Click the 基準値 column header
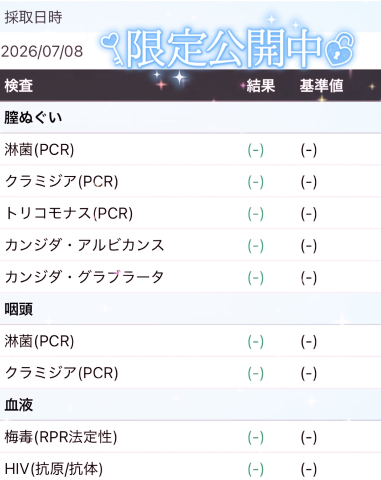Viewport: 381px width, 480px height. (321, 86)
